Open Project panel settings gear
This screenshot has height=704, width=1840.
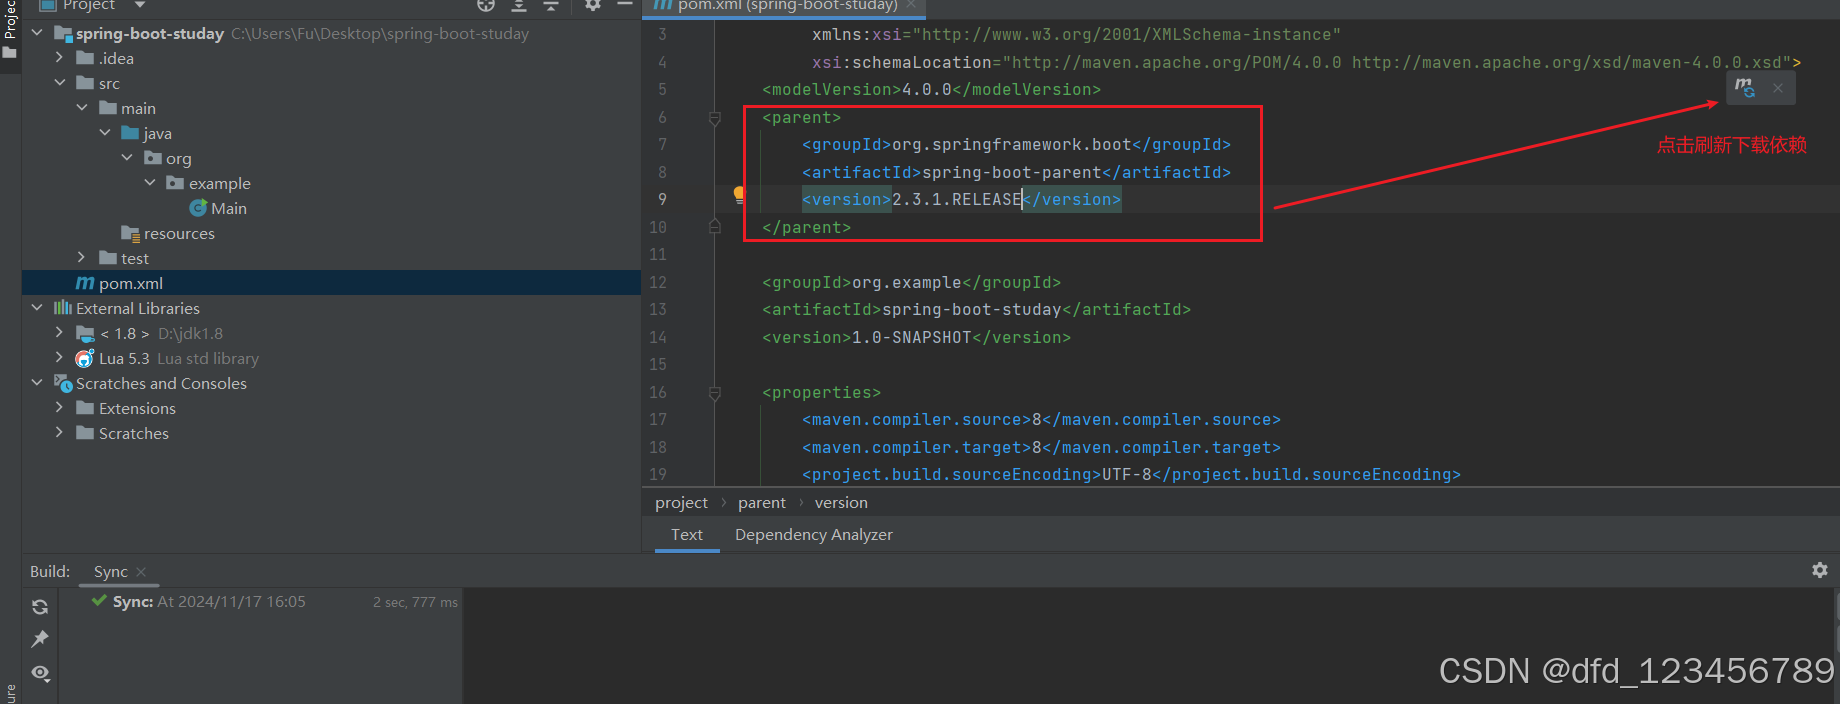tap(593, 5)
